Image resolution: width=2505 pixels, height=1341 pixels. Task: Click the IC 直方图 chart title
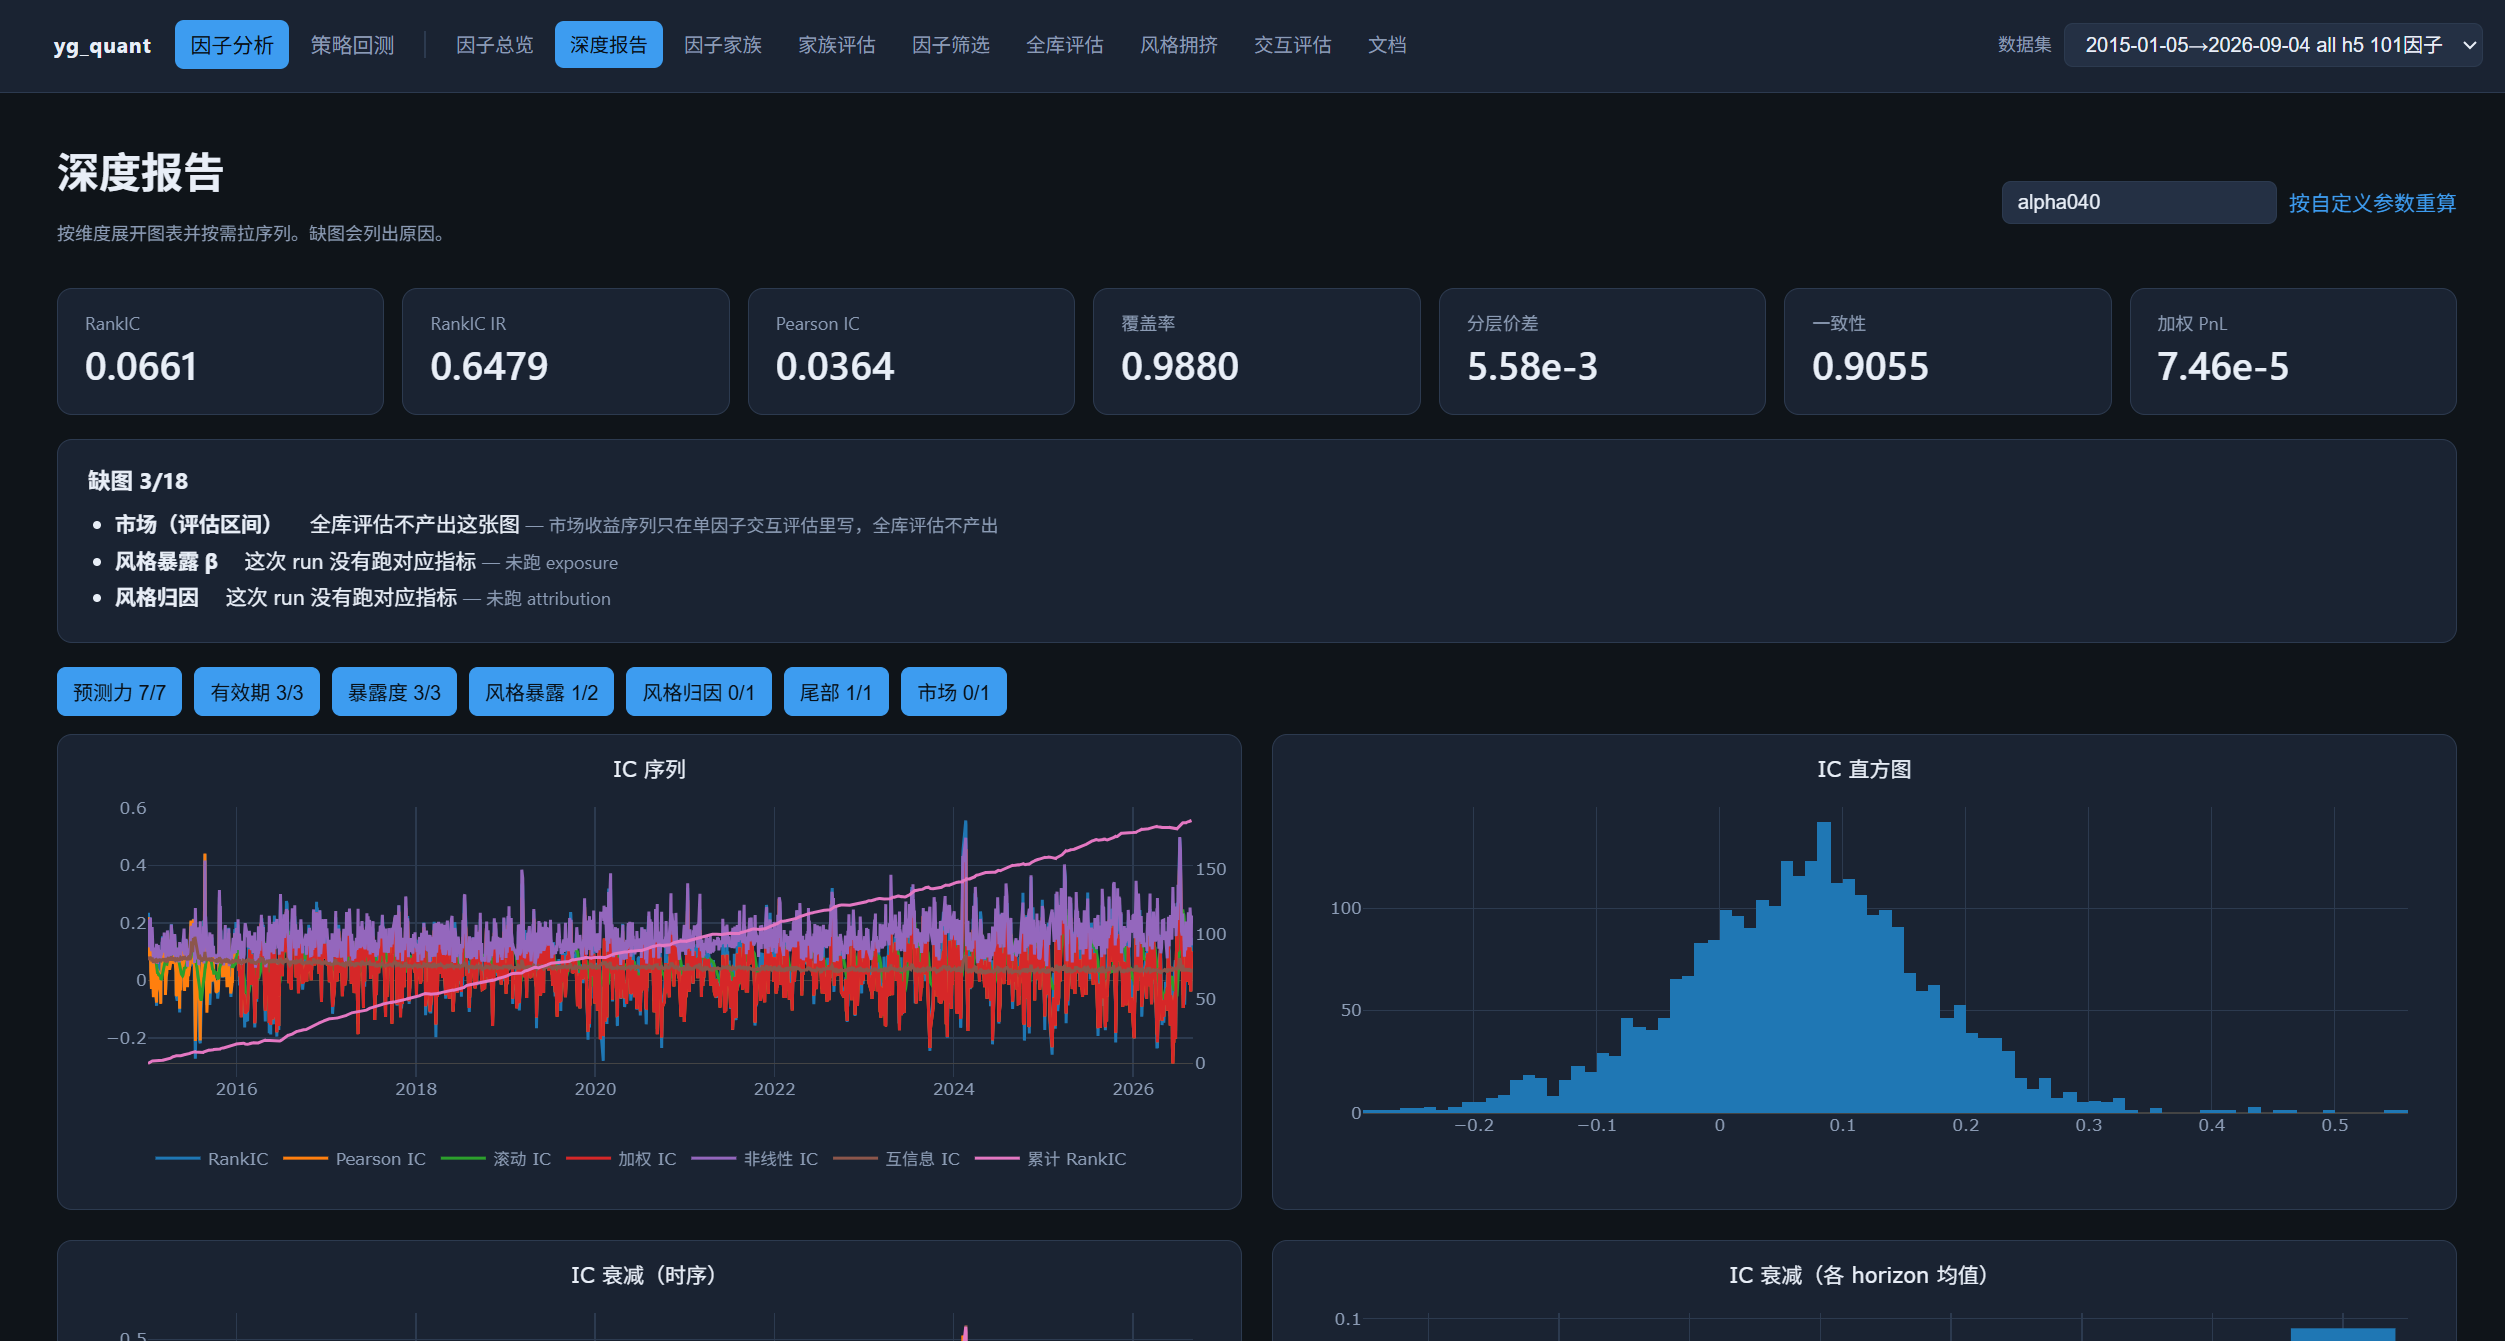coord(1864,769)
